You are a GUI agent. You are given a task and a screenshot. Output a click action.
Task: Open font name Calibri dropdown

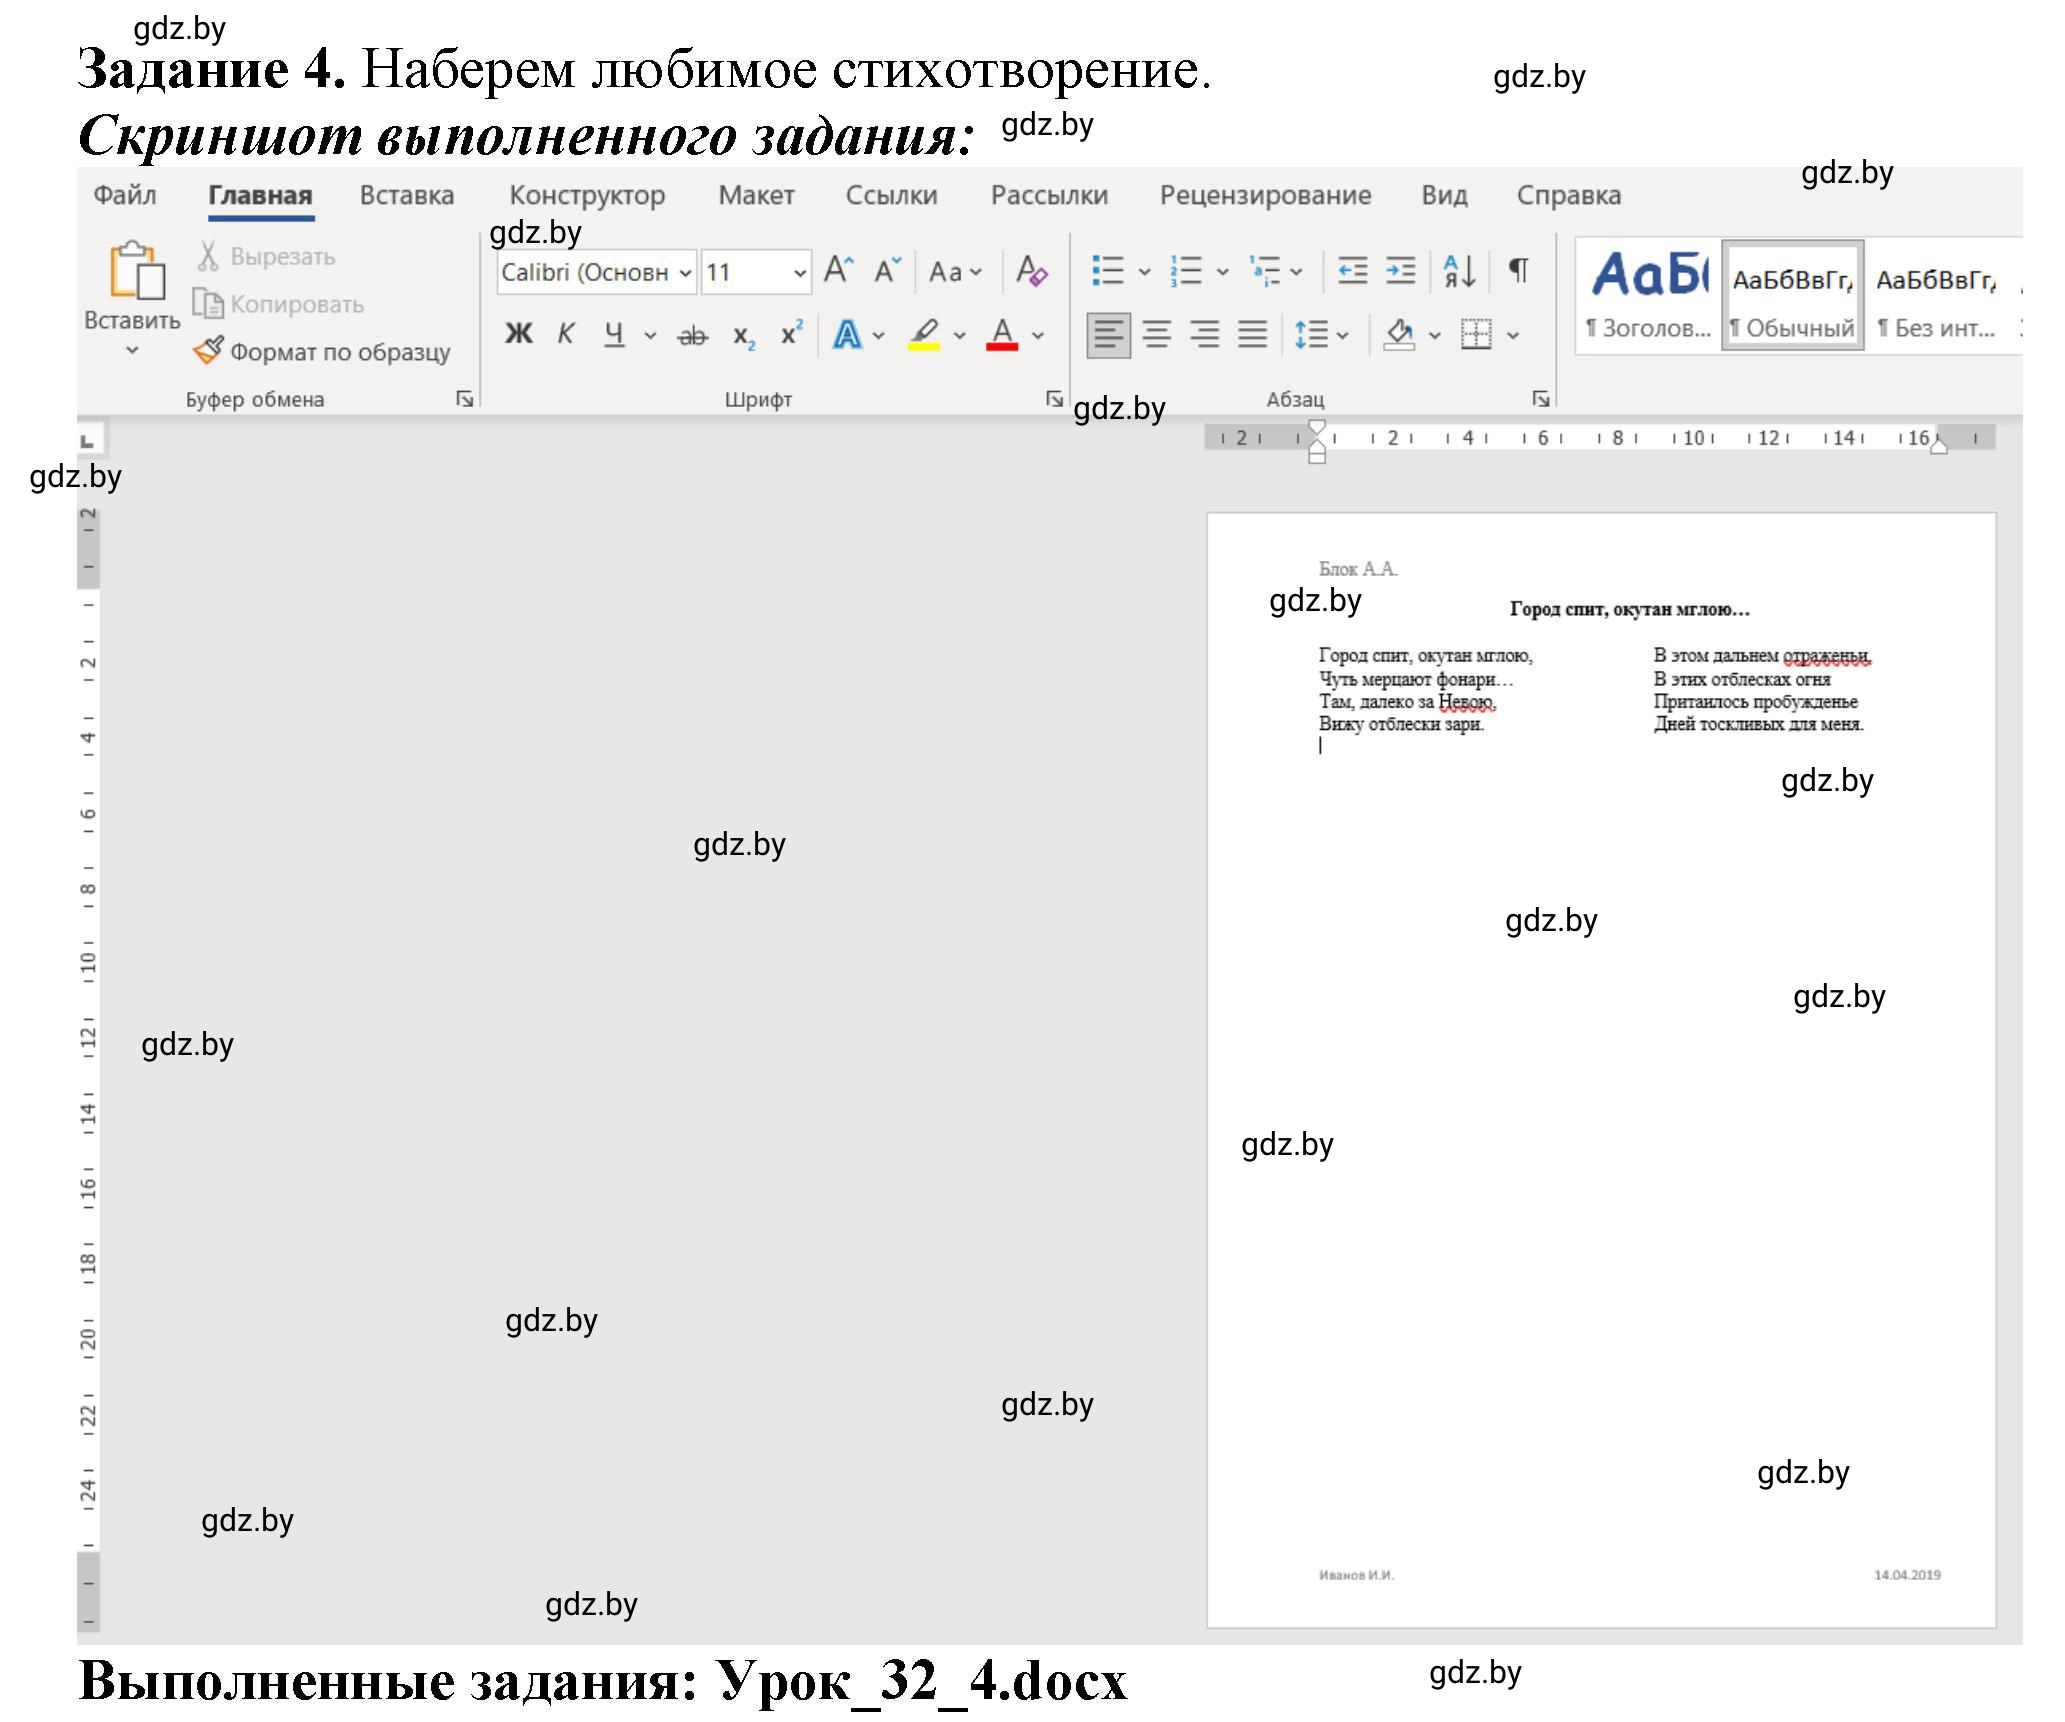point(685,273)
